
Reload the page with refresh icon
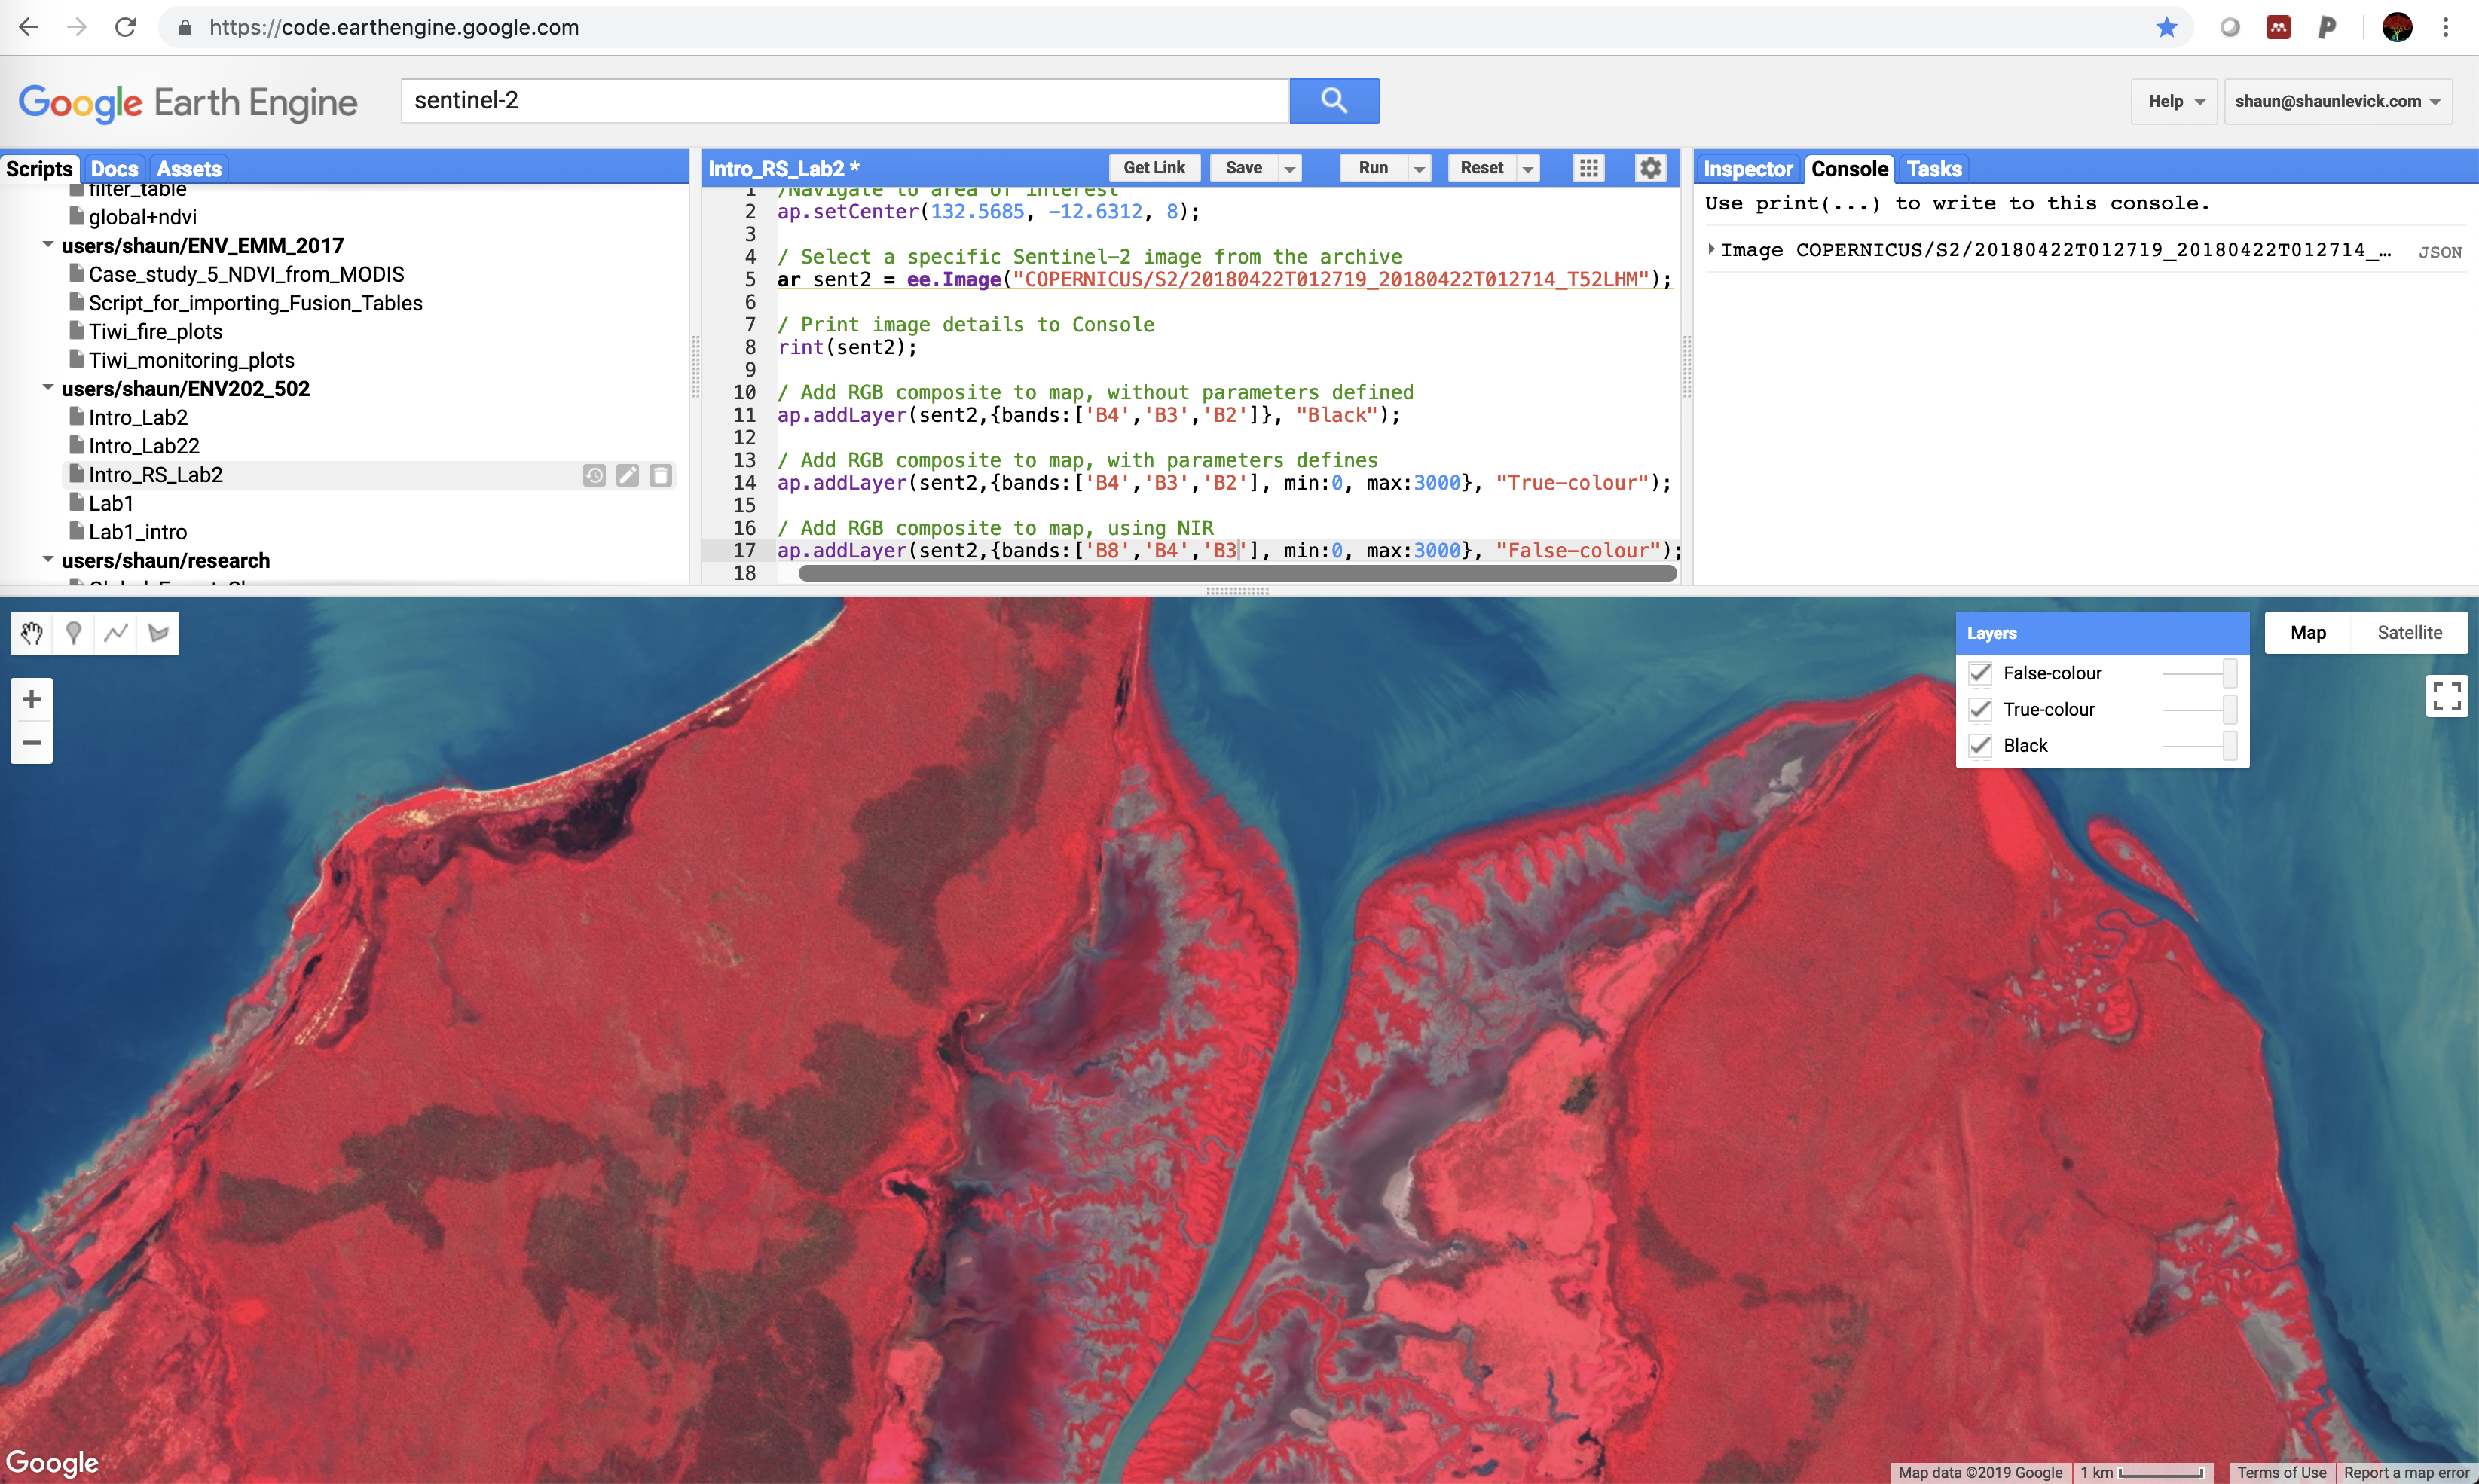125,27
